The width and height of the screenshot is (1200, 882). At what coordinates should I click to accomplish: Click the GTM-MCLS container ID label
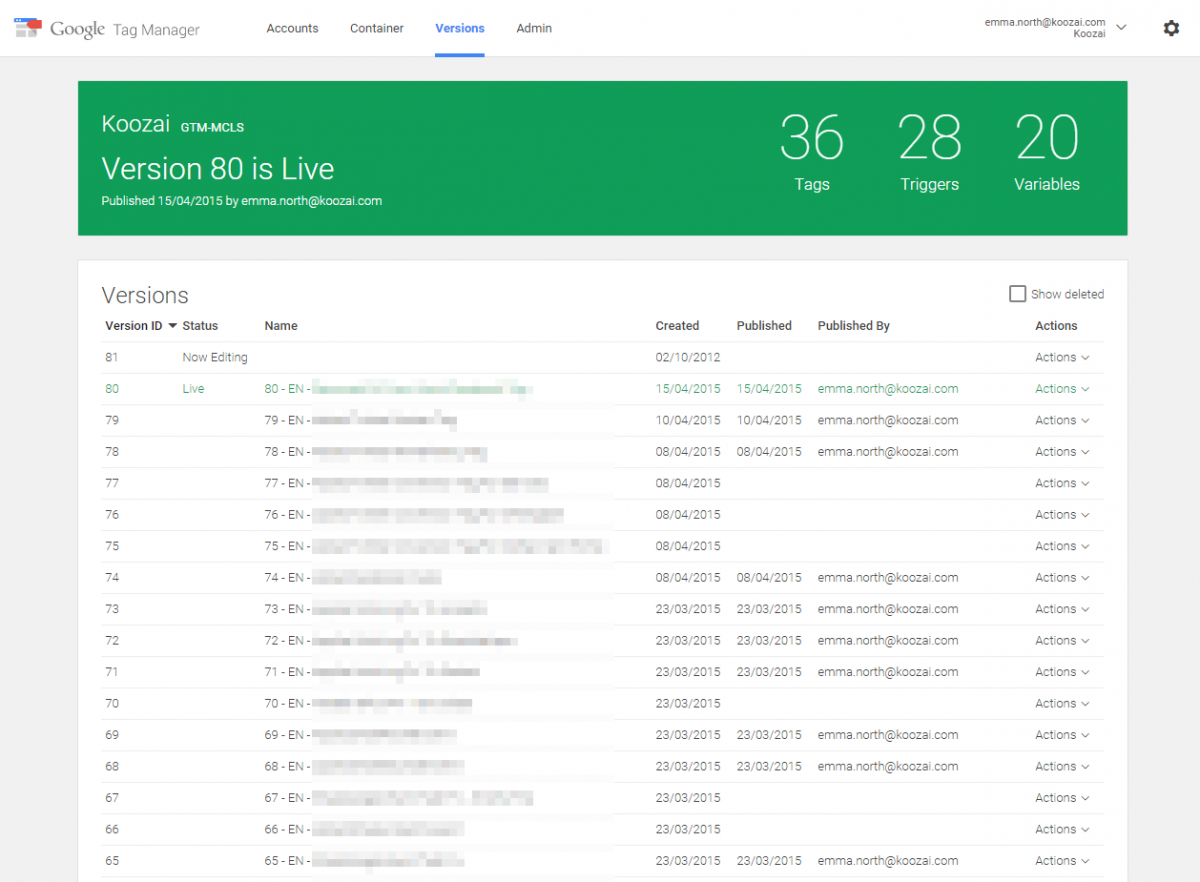click(211, 127)
